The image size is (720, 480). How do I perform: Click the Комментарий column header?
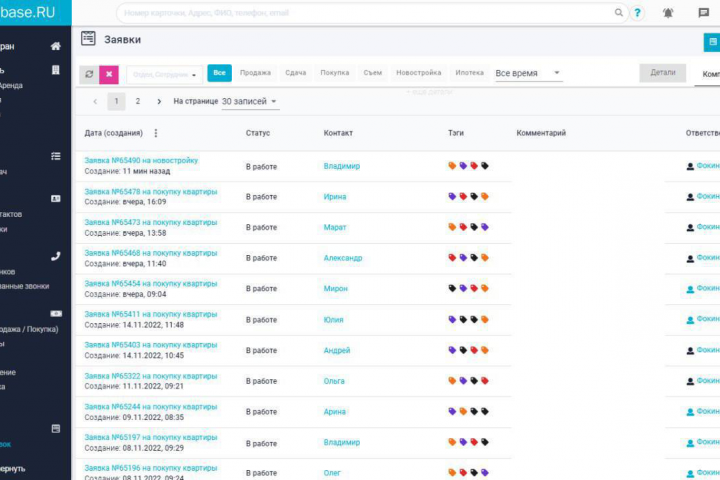541,133
